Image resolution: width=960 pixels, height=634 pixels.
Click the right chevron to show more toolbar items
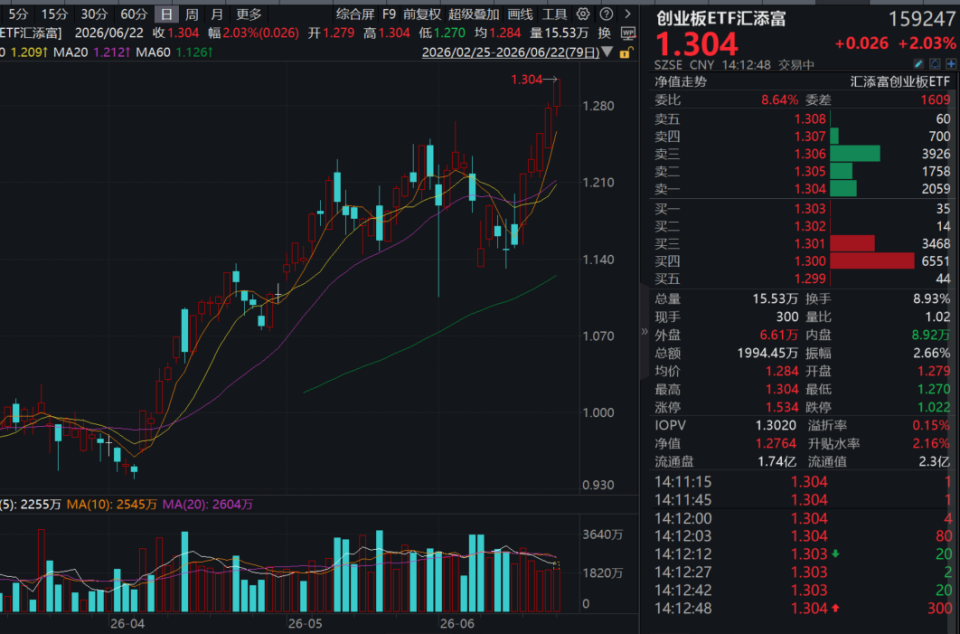pos(628,14)
